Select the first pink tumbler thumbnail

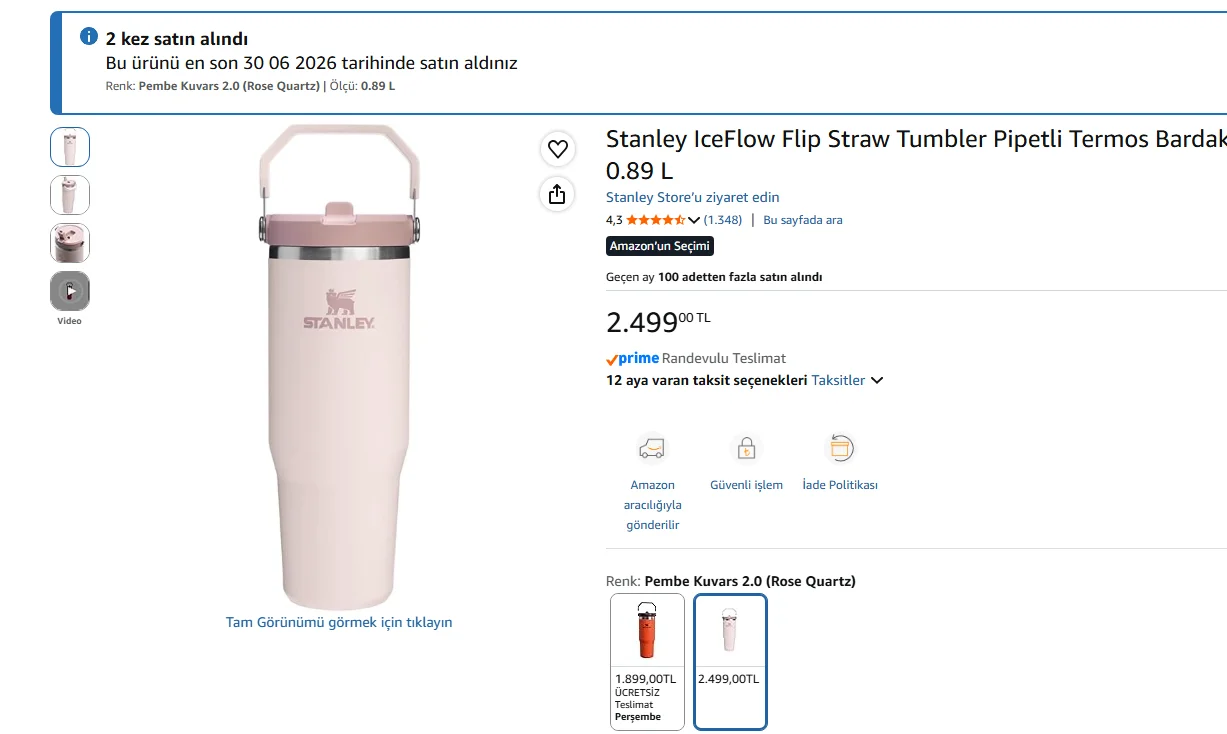click(x=70, y=147)
